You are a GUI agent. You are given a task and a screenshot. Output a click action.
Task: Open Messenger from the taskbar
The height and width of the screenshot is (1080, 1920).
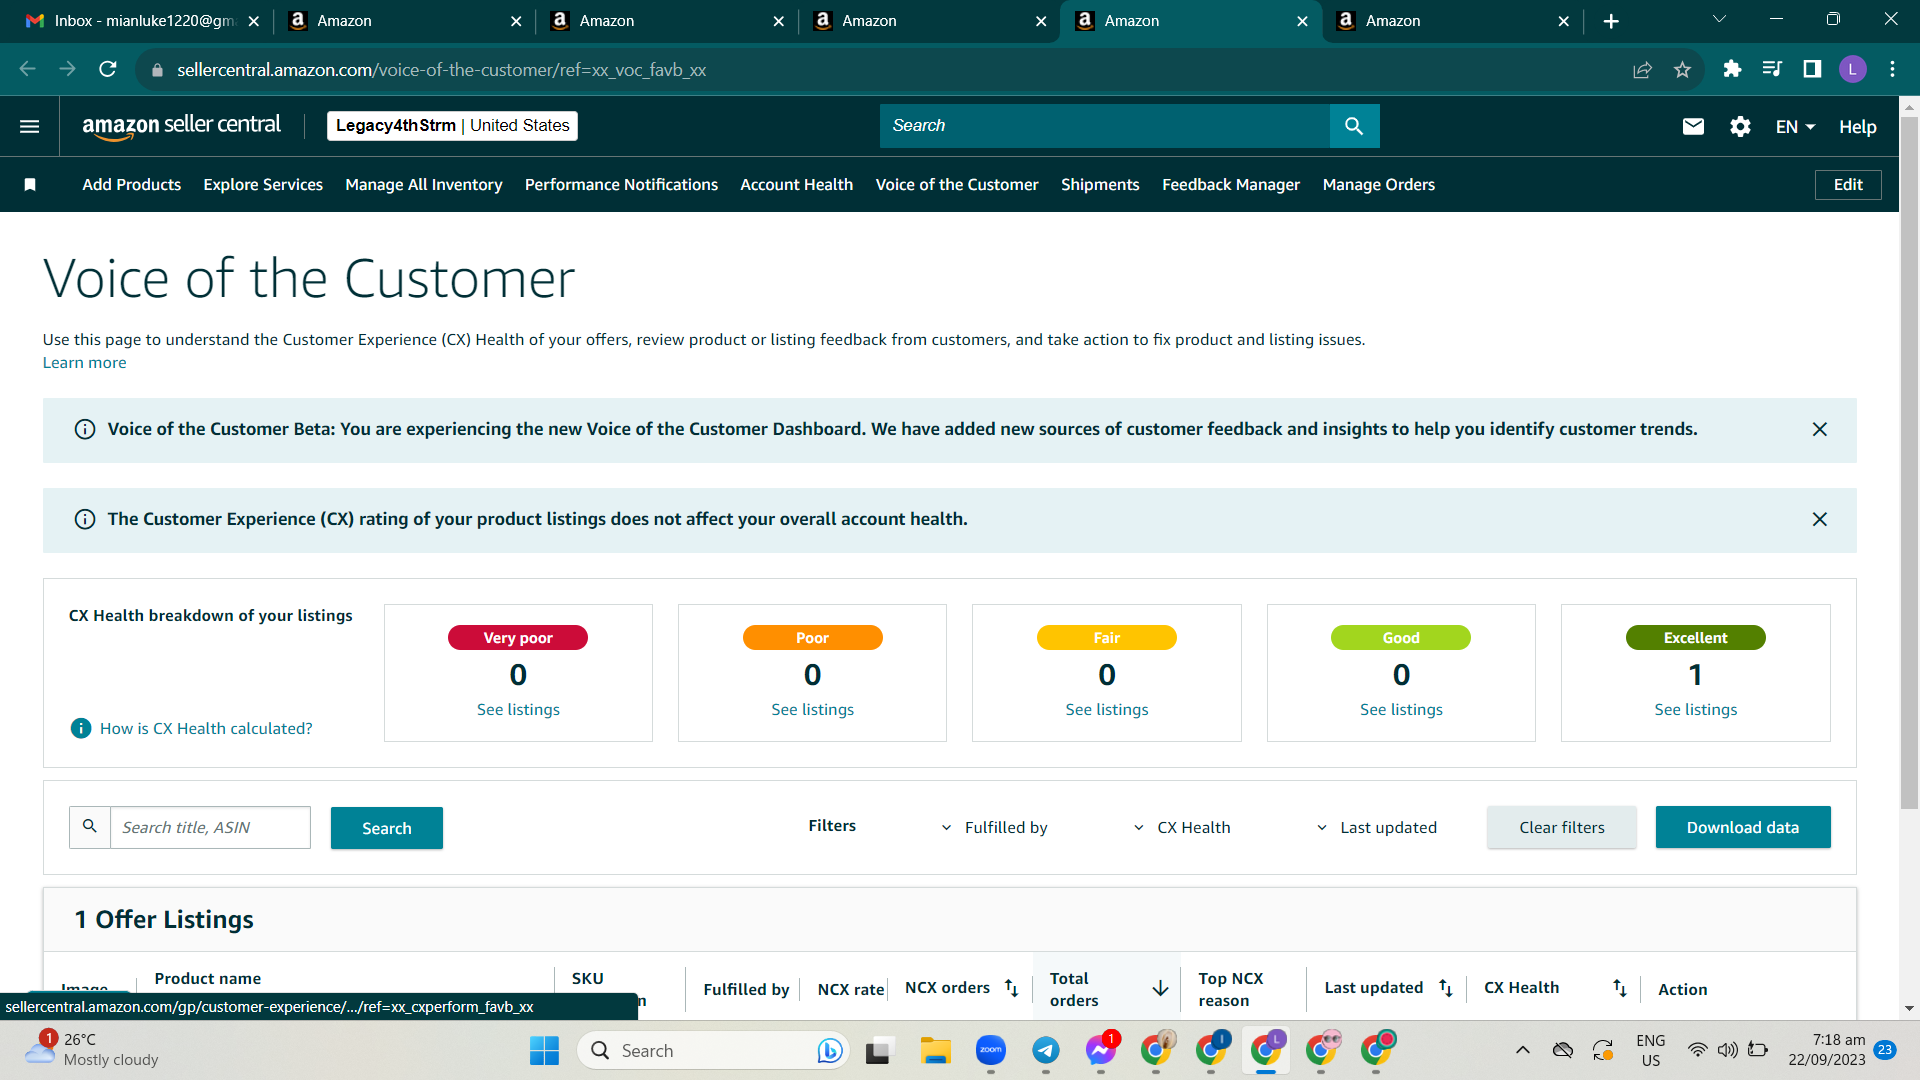(1101, 1050)
